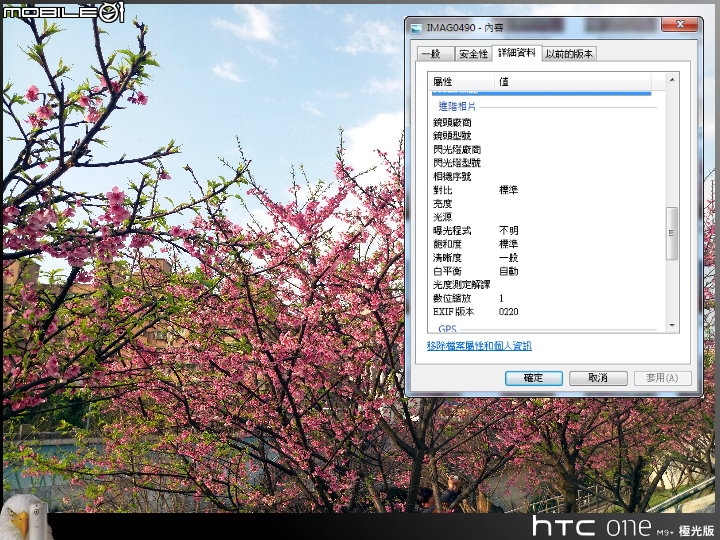Screen dimensions: 720x540
Task: Select the 數位縮放 property row
Action: click(544, 298)
